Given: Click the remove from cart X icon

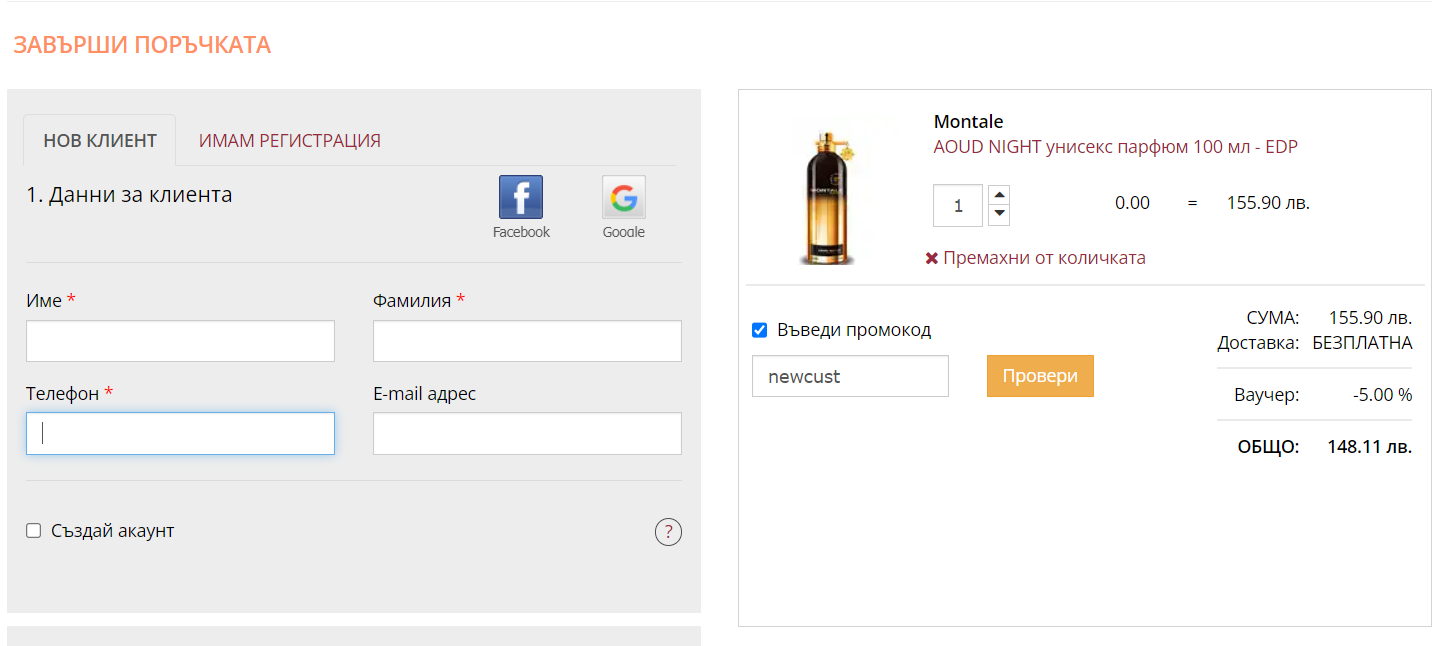Looking at the screenshot, I should coord(932,258).
